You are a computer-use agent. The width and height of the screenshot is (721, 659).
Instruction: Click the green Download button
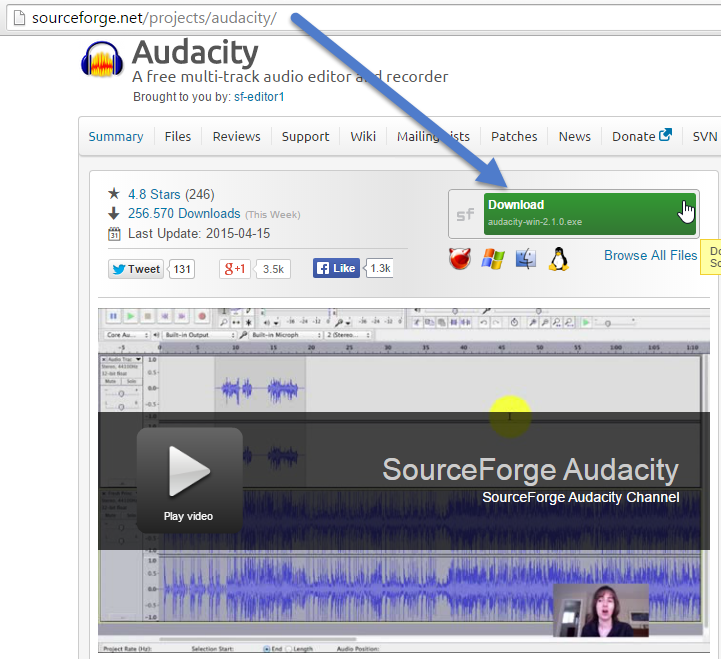[x=588, y=213]
